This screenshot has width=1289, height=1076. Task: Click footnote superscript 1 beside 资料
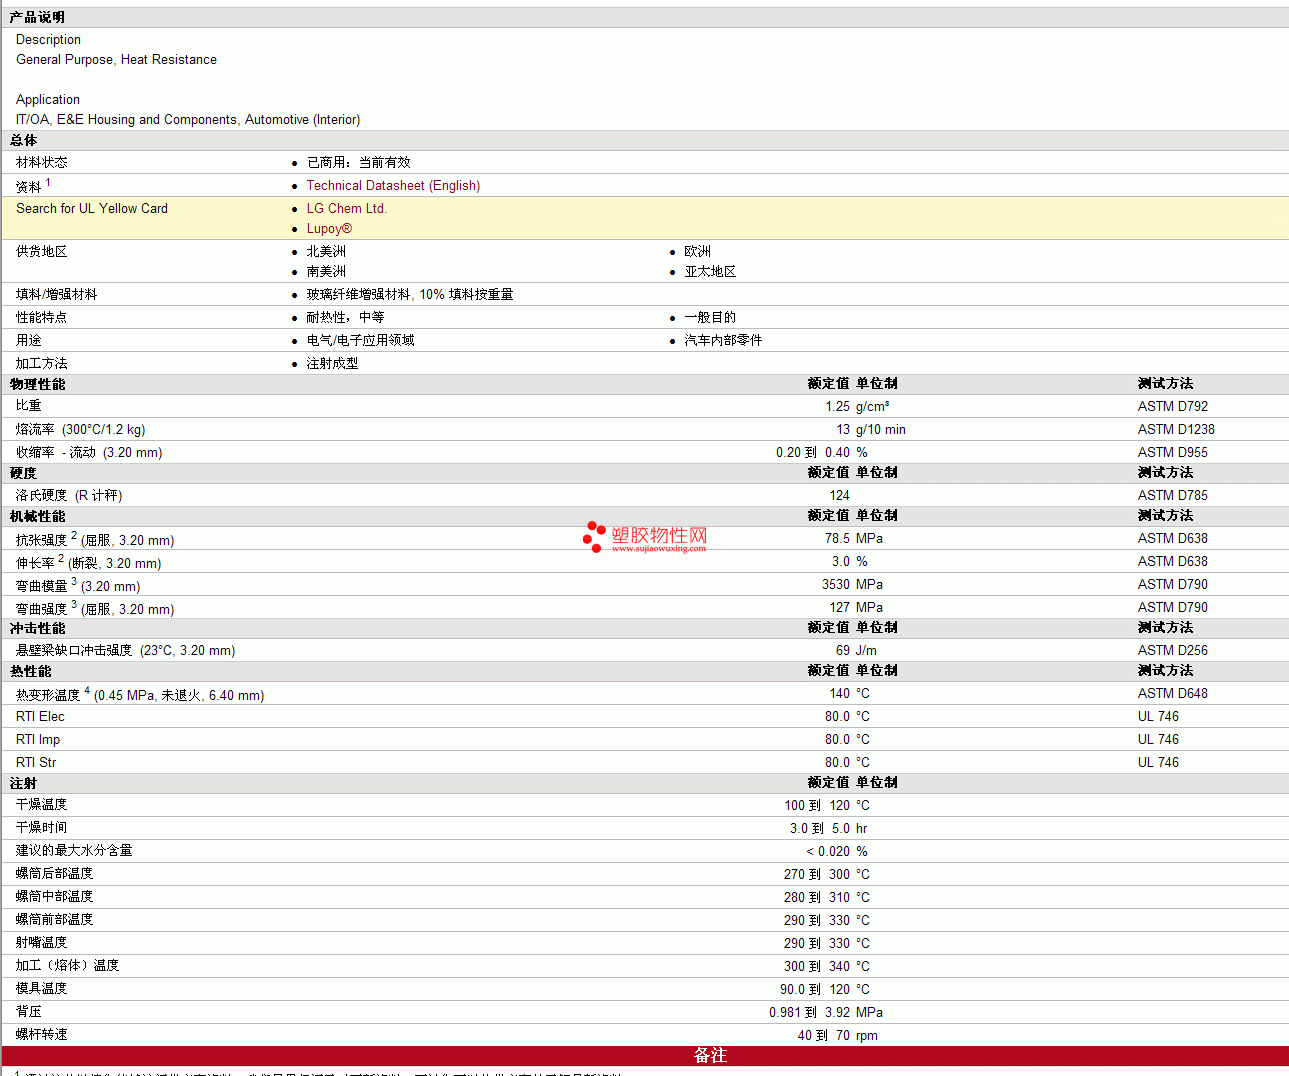(48, 182)
